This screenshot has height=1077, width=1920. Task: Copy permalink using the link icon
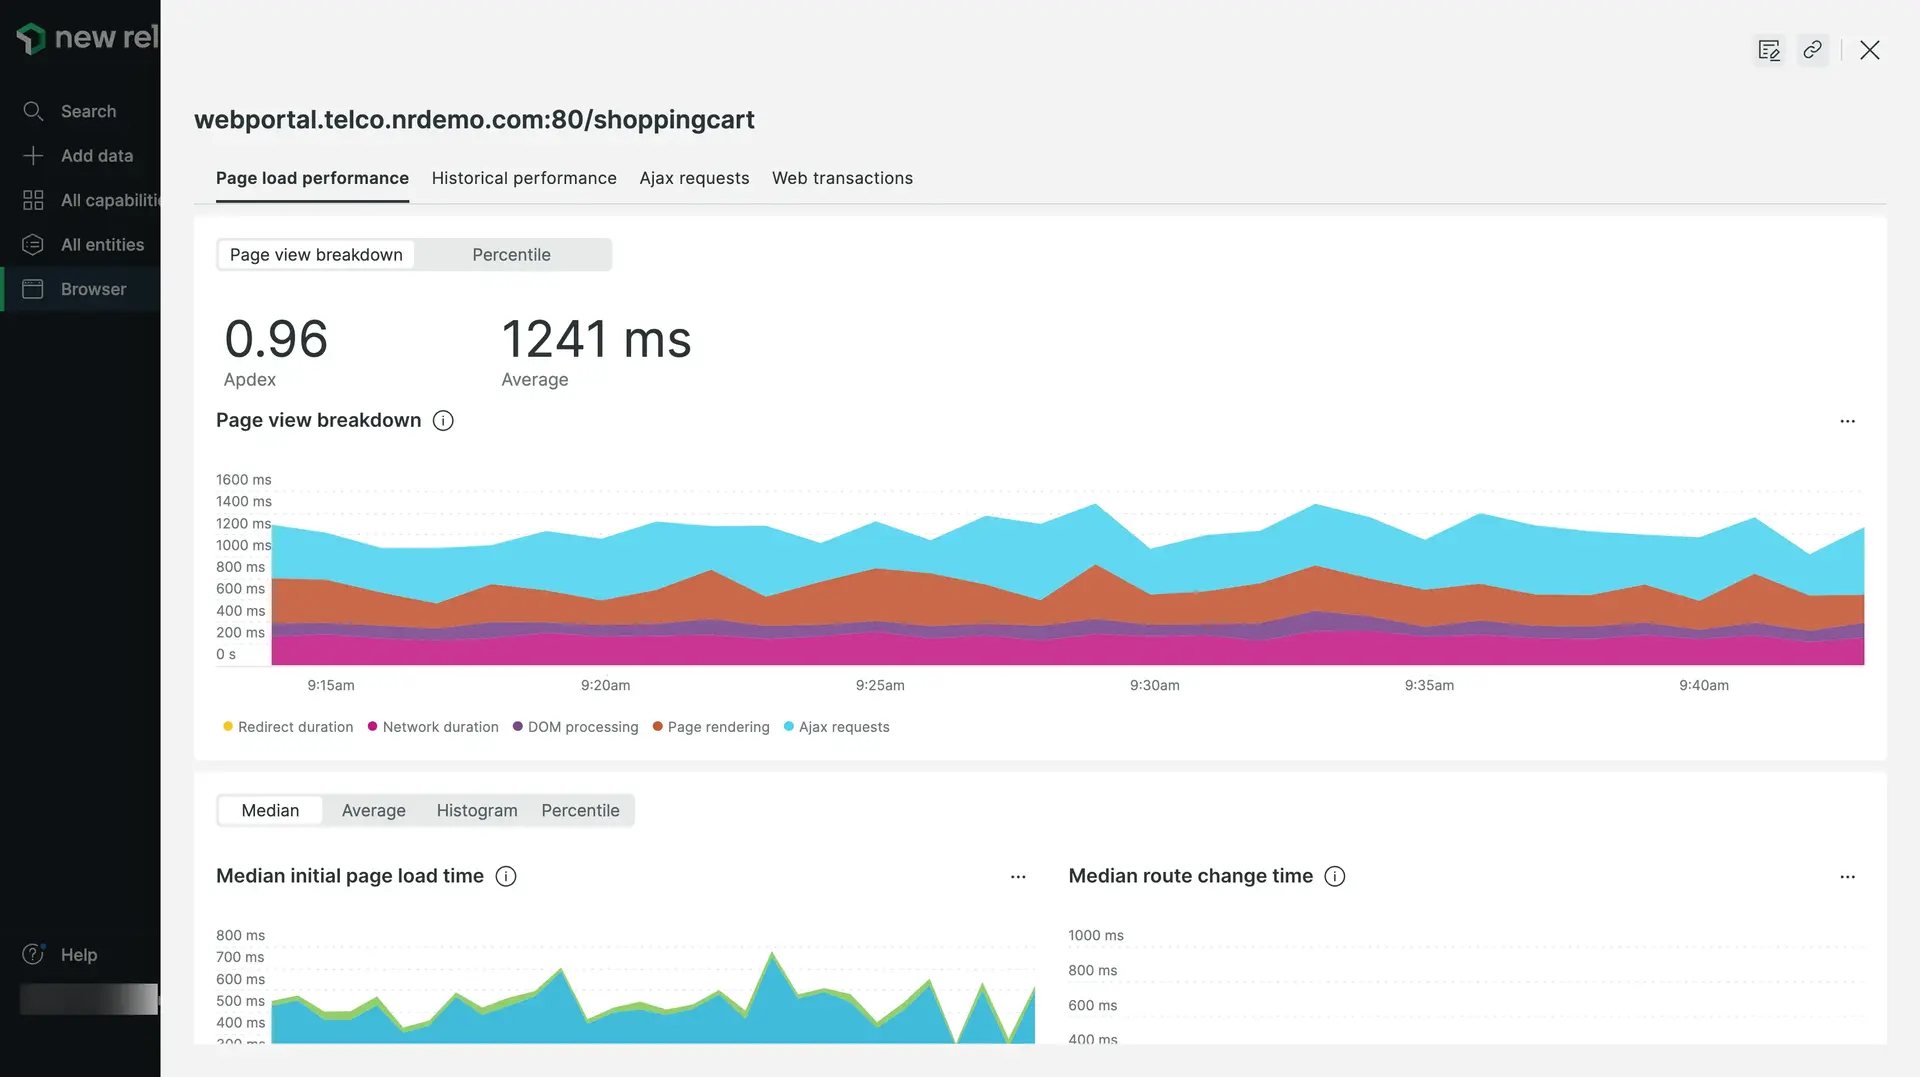tap(1812, 50)
